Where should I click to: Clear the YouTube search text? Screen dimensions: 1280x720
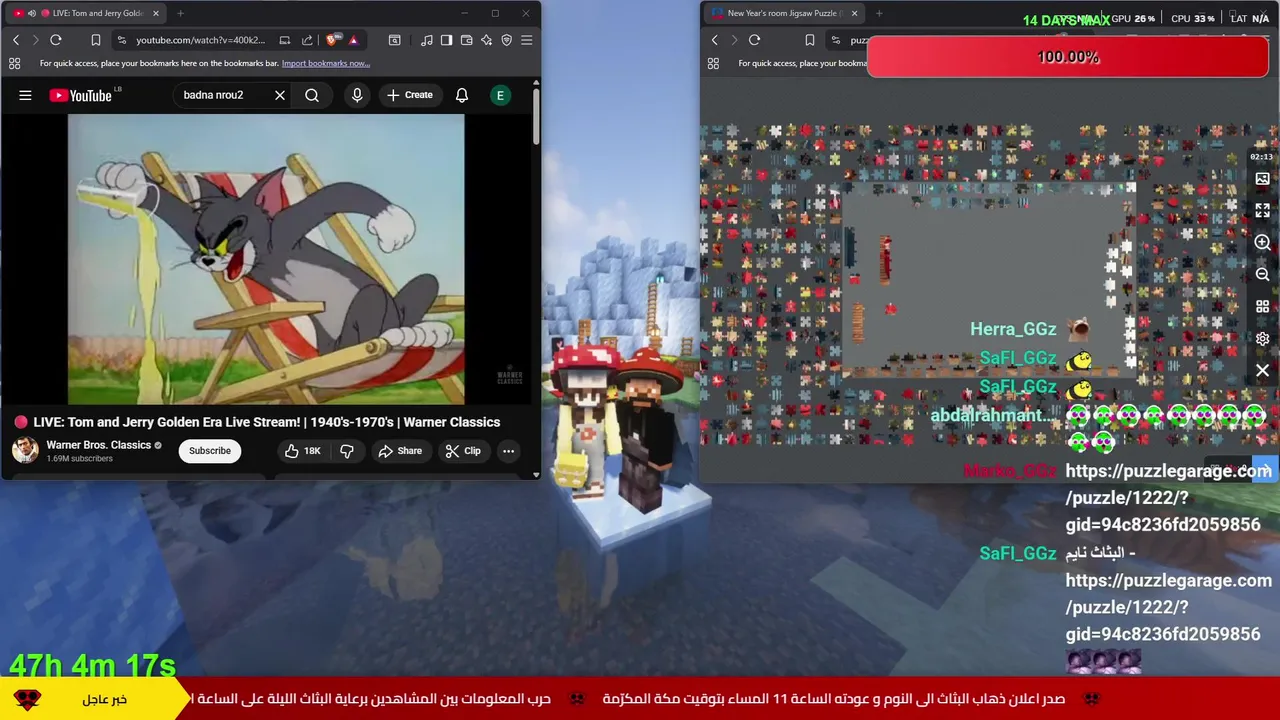[x=280, y=95]
